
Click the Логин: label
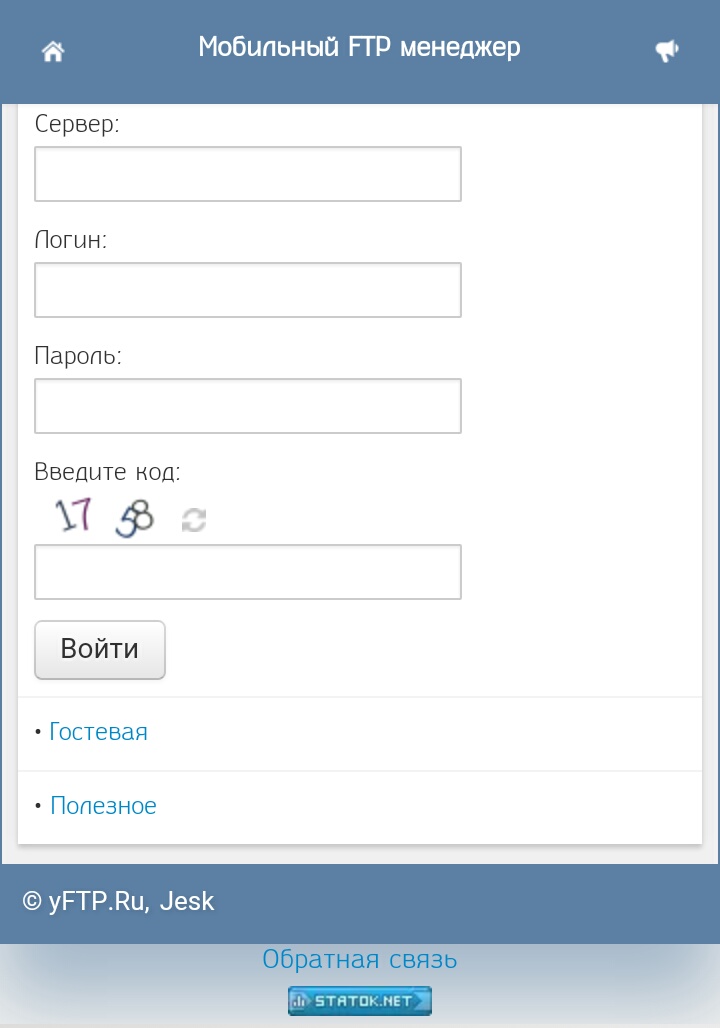71,240
